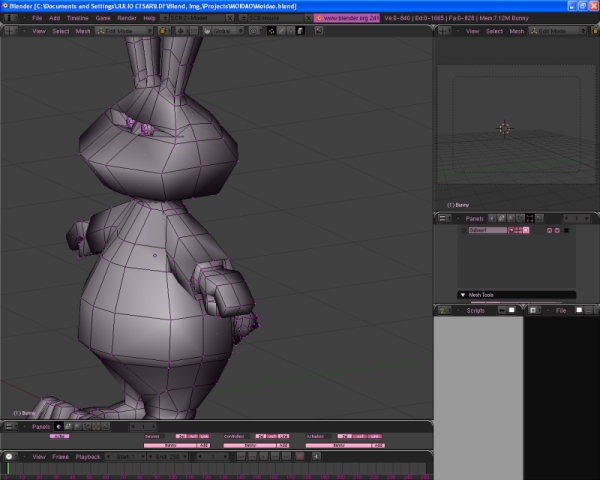Viewport: 600px width, 480px height.
Task: Toggle Subsurf modifier render visibility
Action: point(511,230)
